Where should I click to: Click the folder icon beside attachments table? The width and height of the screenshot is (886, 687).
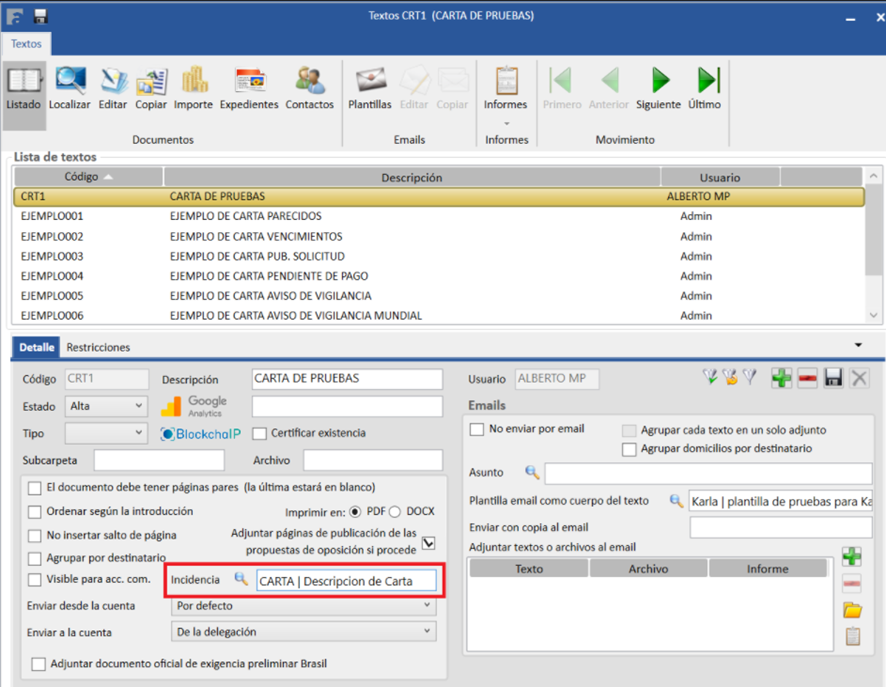(x=852, y=610)
